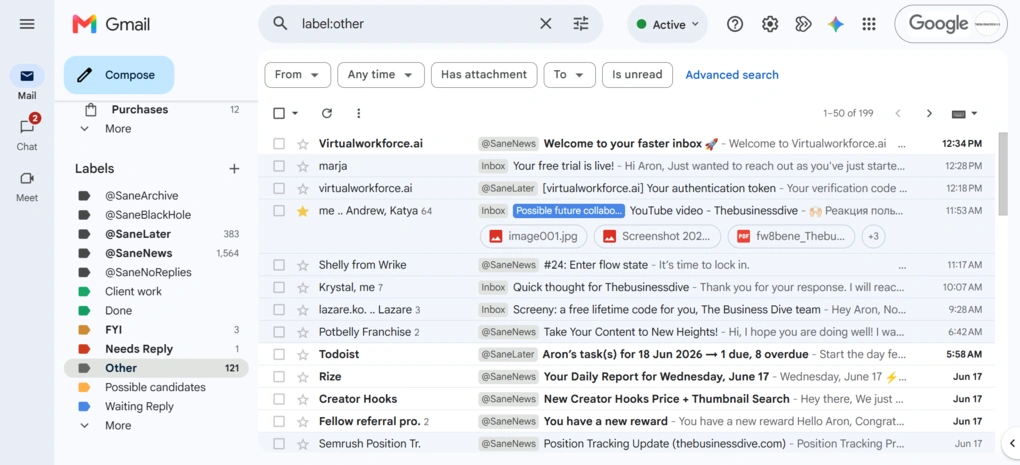
Task: Open the Advanced search link
Action: 732,75
